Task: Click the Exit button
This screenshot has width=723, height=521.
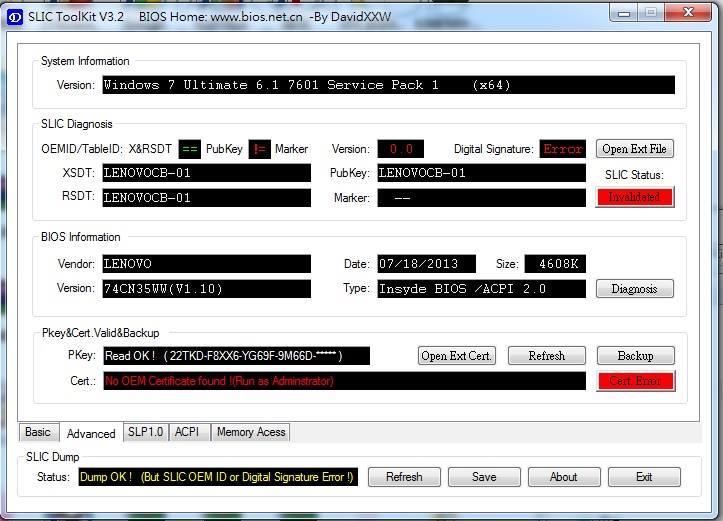Action: coord(644,477)
